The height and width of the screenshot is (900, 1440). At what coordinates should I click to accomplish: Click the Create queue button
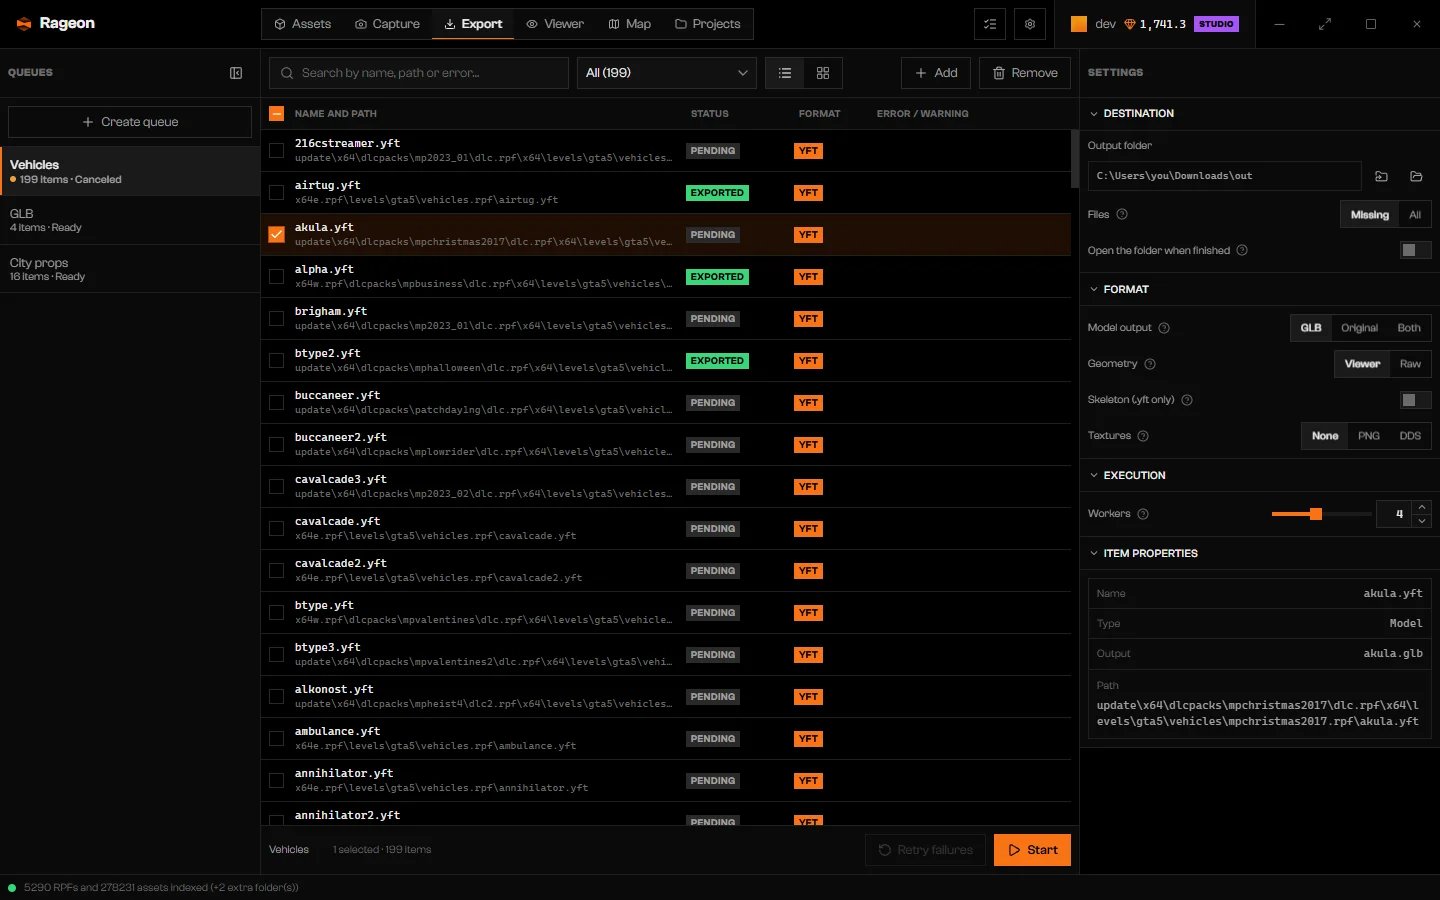(x=130, y=122)
